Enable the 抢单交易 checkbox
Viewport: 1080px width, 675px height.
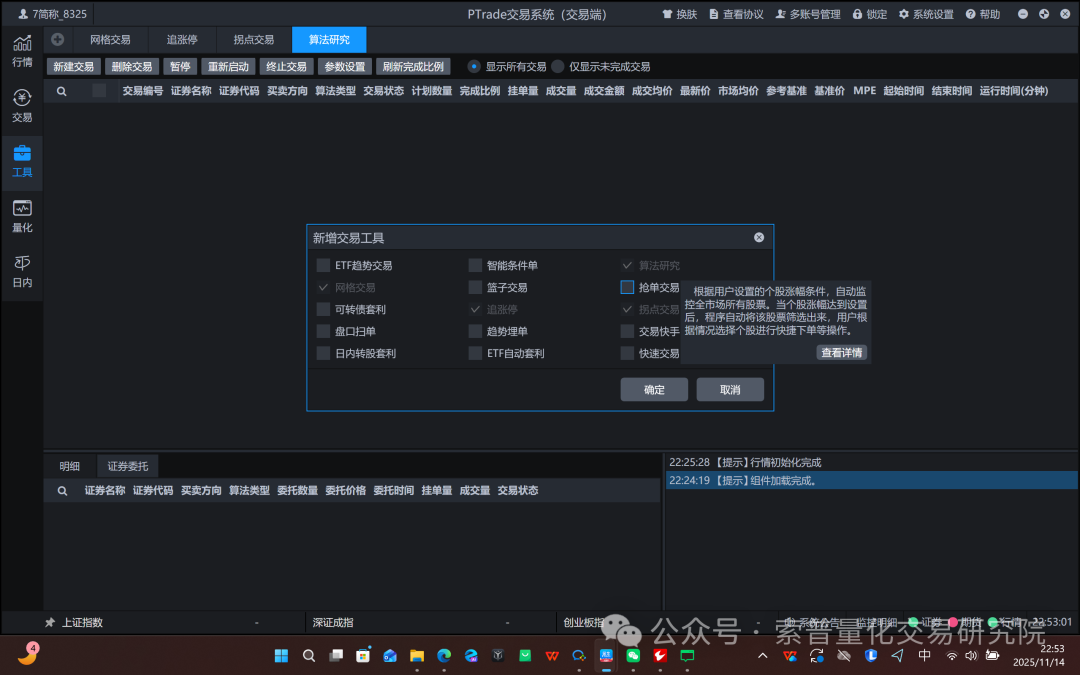pyautogui.click(x=626, y=287)
